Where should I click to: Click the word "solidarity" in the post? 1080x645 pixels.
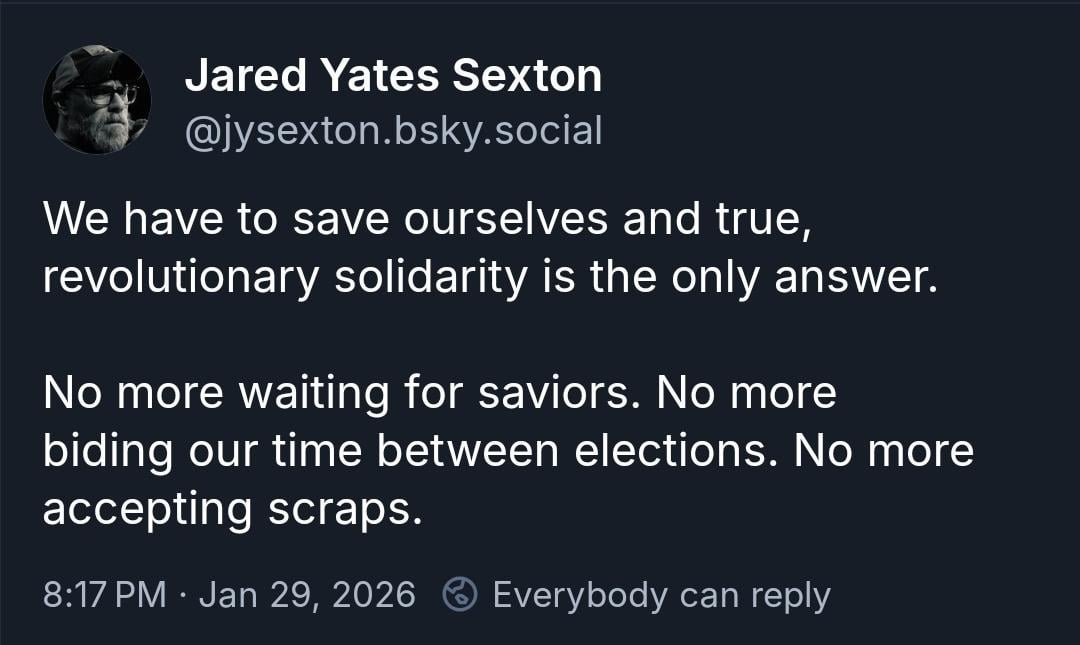pos(430,278)
